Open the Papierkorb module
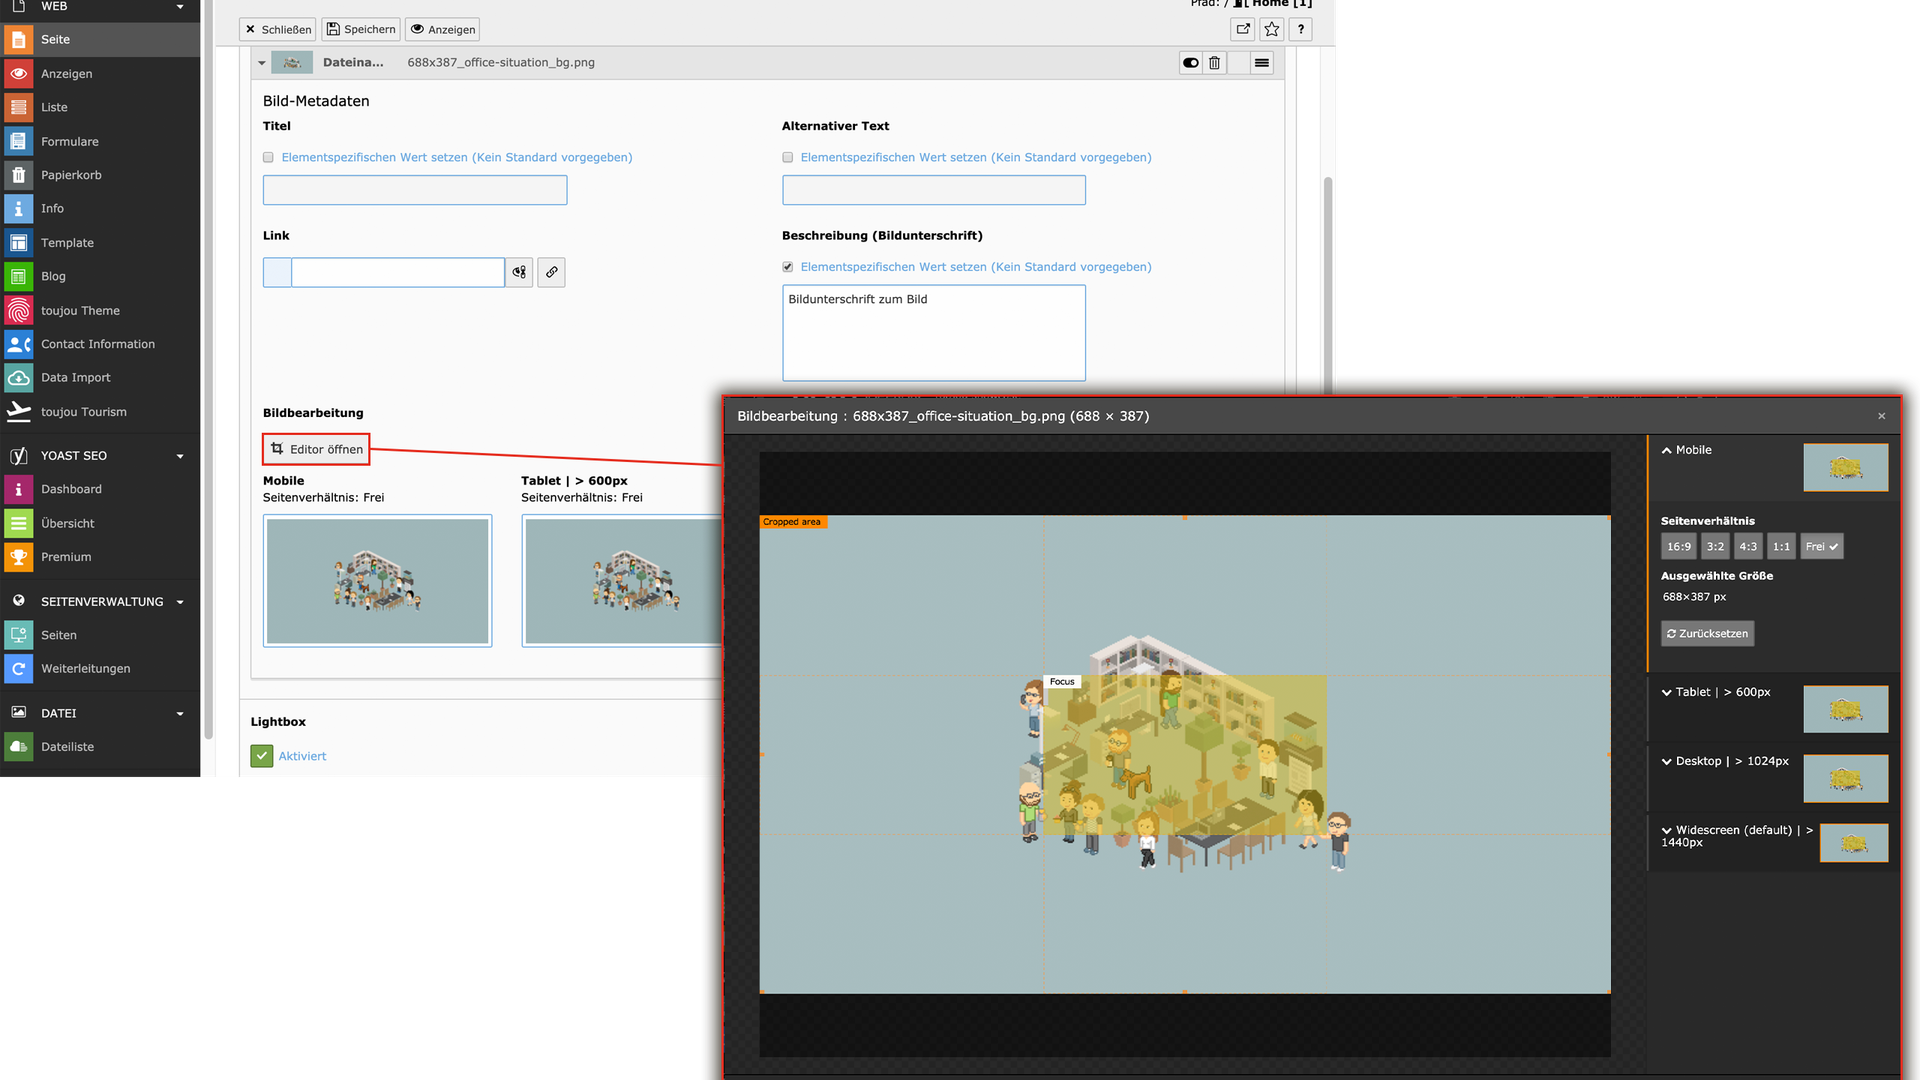Screen dimensions: 1920x1080 pos(71,175)
